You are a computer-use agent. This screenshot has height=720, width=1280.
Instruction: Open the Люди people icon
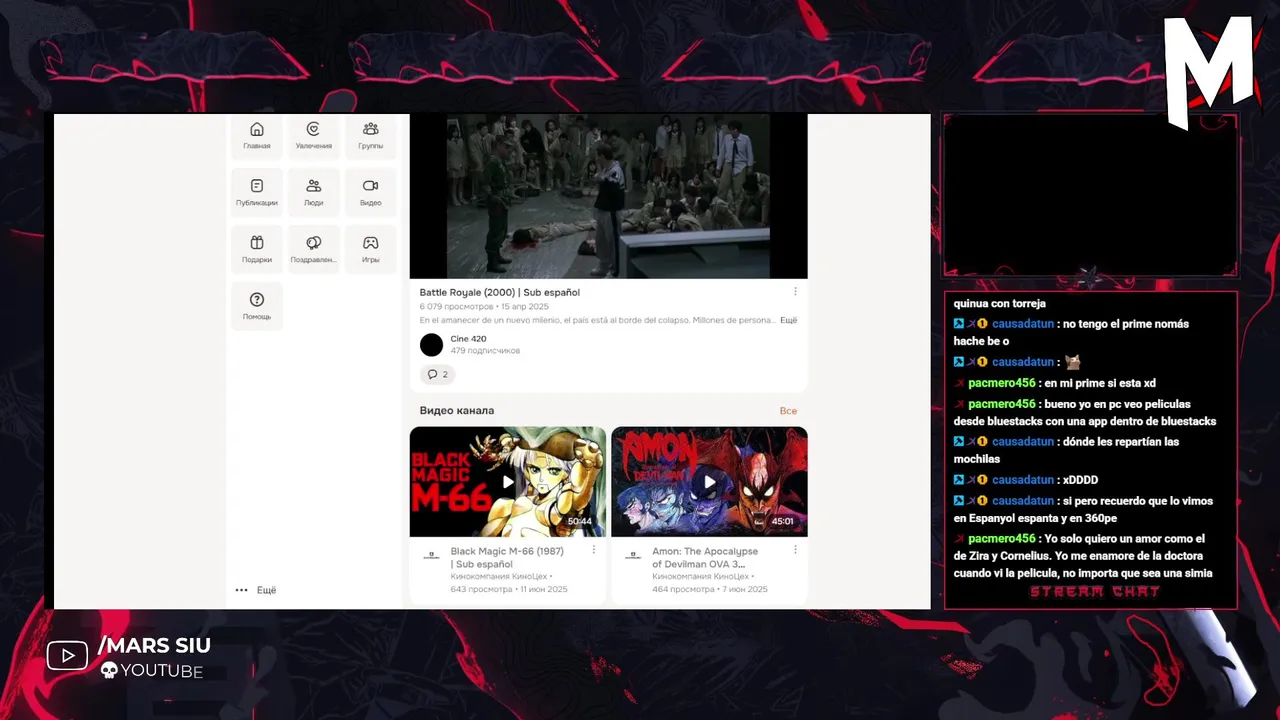click(x=314, y=193)
